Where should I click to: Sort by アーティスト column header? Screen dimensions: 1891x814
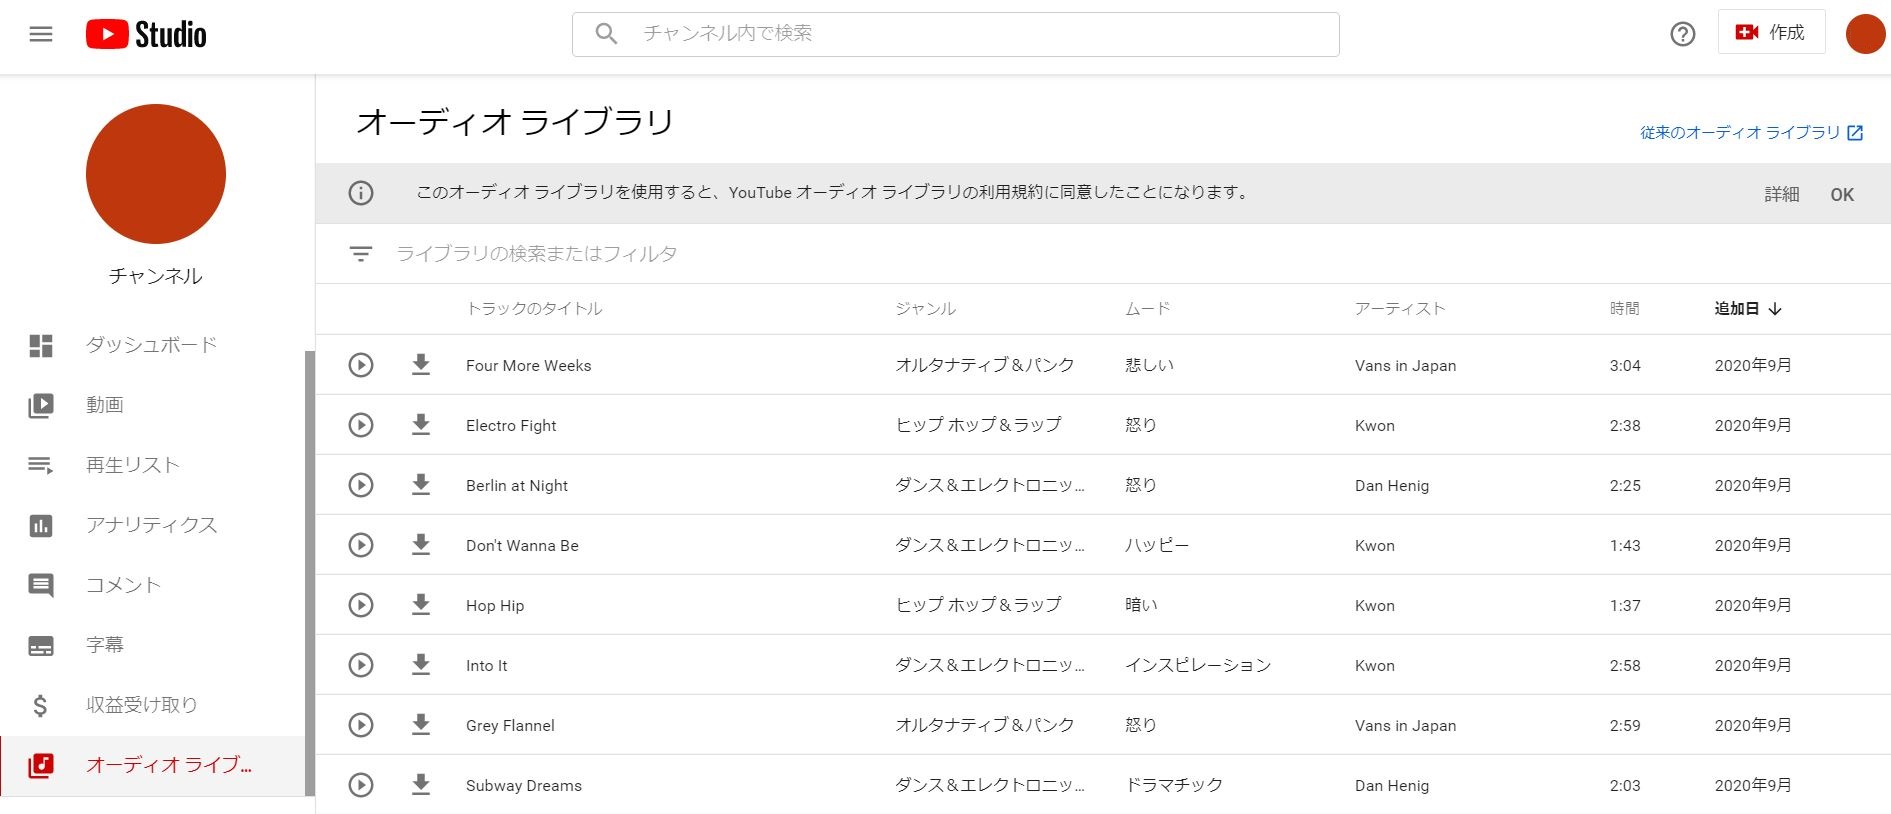coord(1400,308)
